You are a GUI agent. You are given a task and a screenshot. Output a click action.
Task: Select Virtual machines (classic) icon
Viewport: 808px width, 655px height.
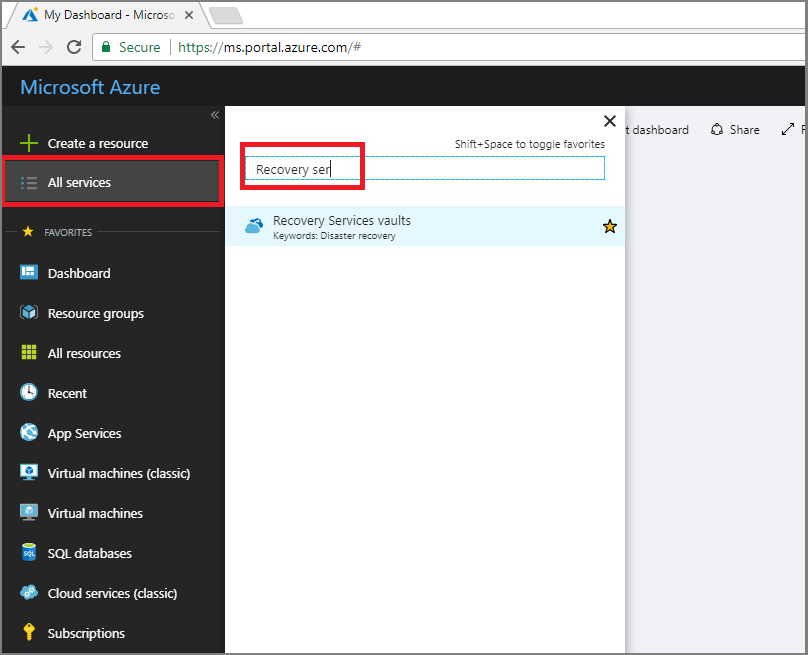(30, 473)
